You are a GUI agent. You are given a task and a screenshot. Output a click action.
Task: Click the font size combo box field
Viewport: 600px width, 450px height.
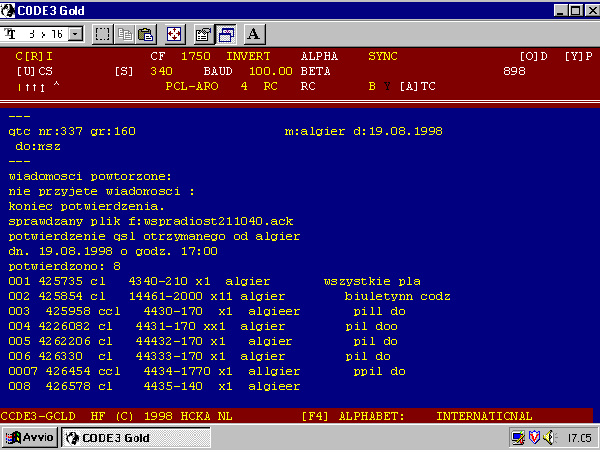pos(38,33)
